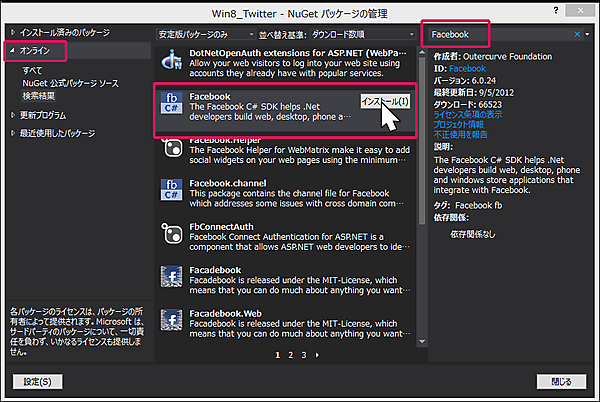Open the search box history dropdown arrow
Image resolution: width=600 pixels, height=402 pixels.
[587, 34]
